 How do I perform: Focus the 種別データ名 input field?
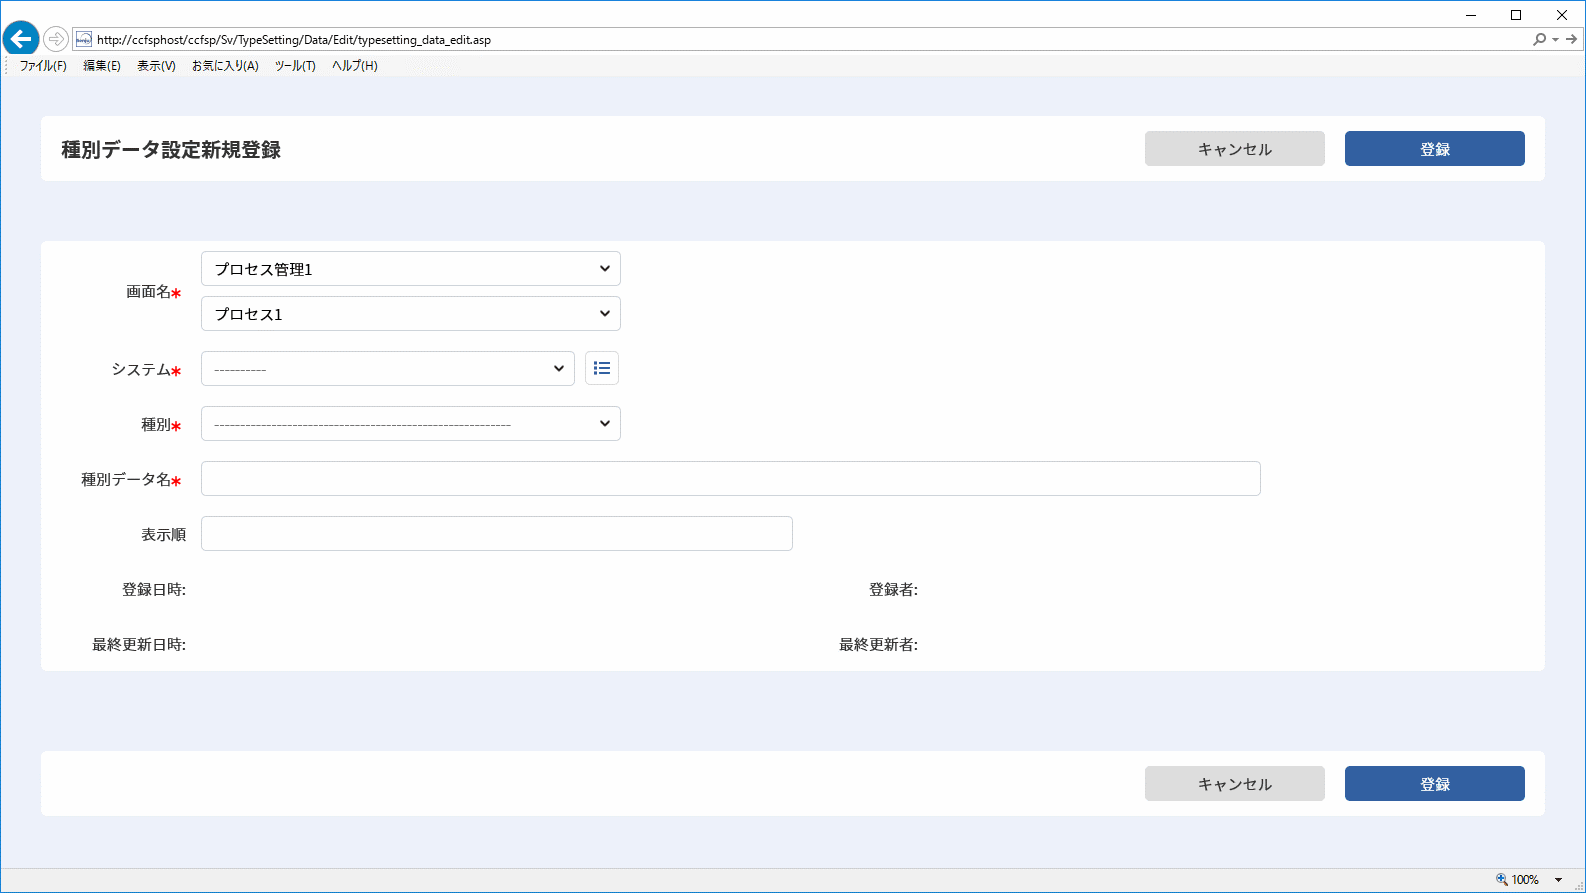click(x=731, y=478)
